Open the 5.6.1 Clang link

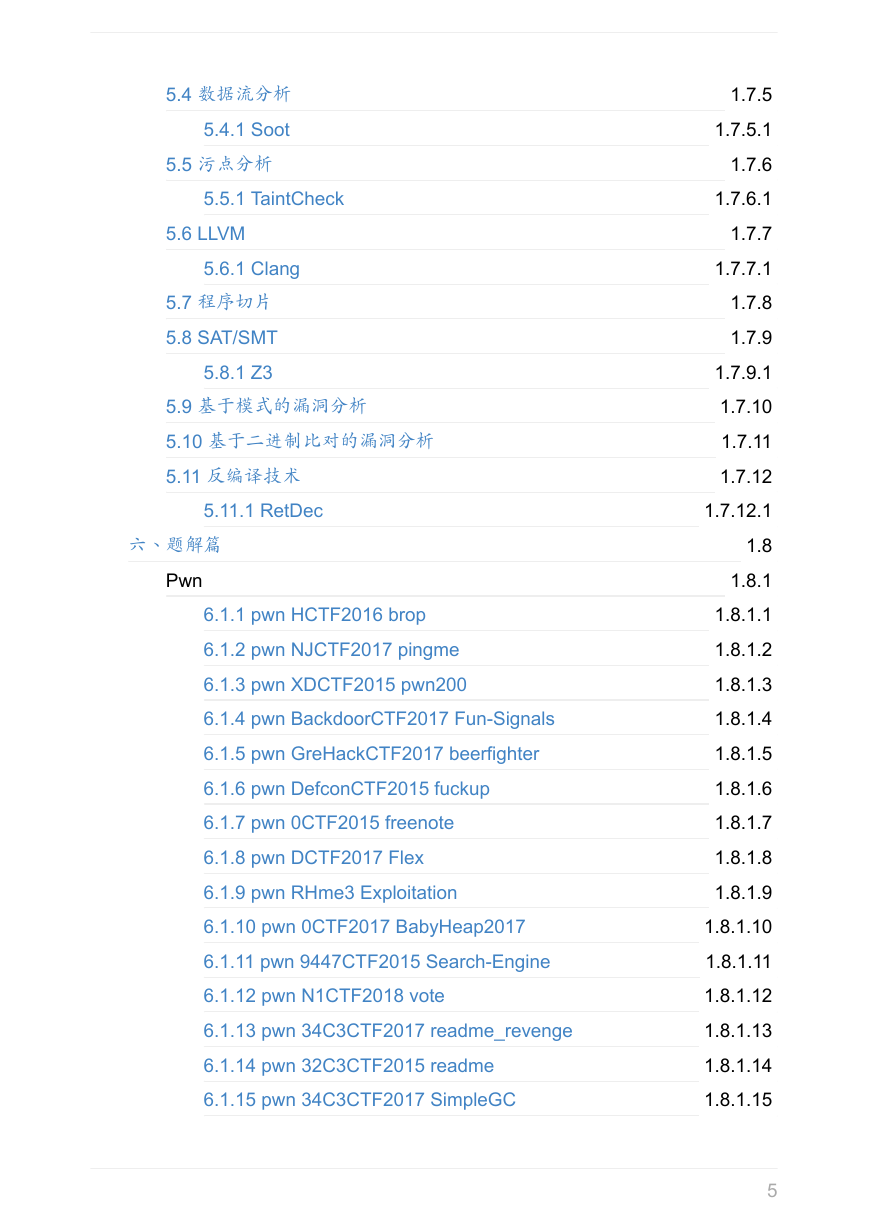click(251, 269)
